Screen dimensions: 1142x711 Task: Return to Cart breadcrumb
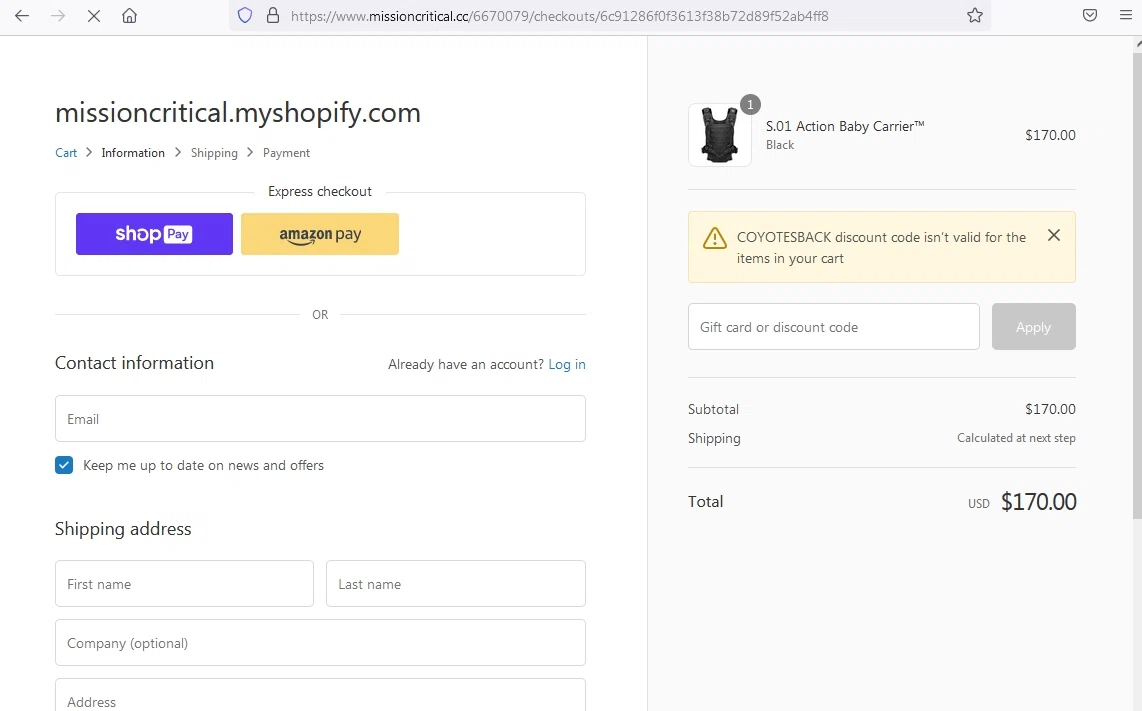coord(66,153)
